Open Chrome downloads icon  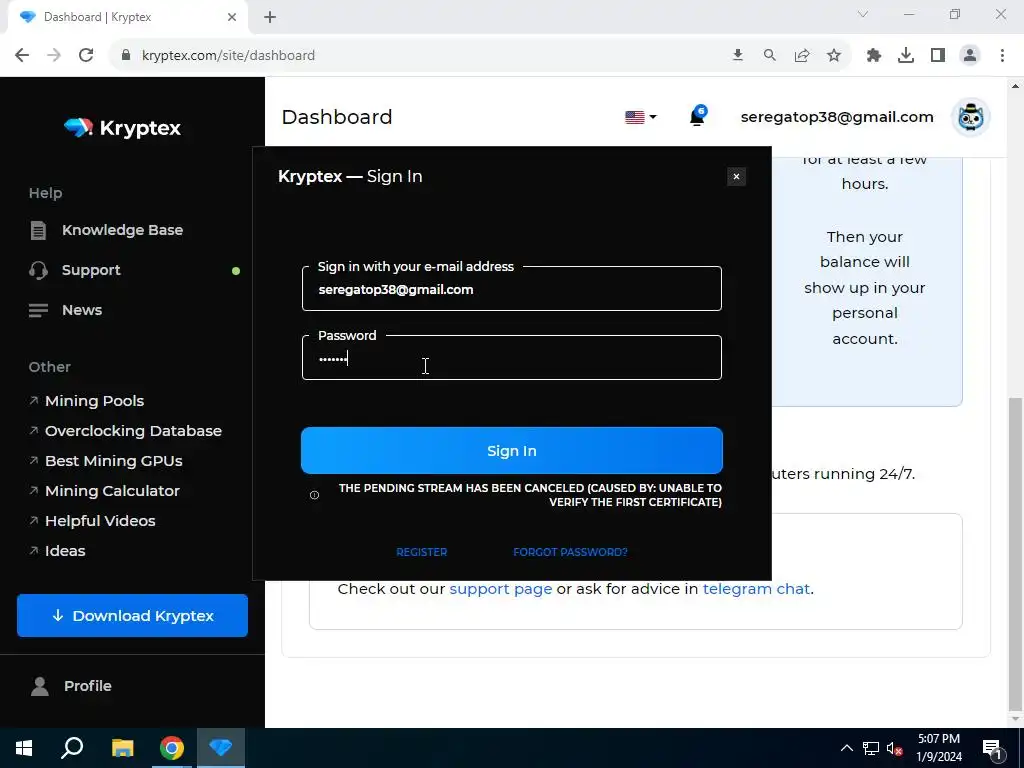pyautogui.click(x=906, y=55)
